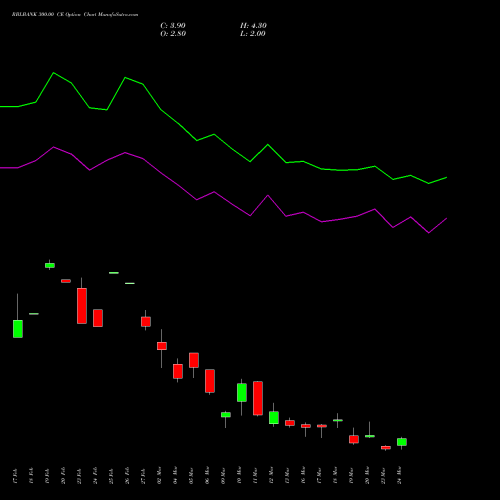The height and width of the screenshot is (500, 500).
Task: Select the red candlestick above 24 Feb
Action: (x=98, y=318)
